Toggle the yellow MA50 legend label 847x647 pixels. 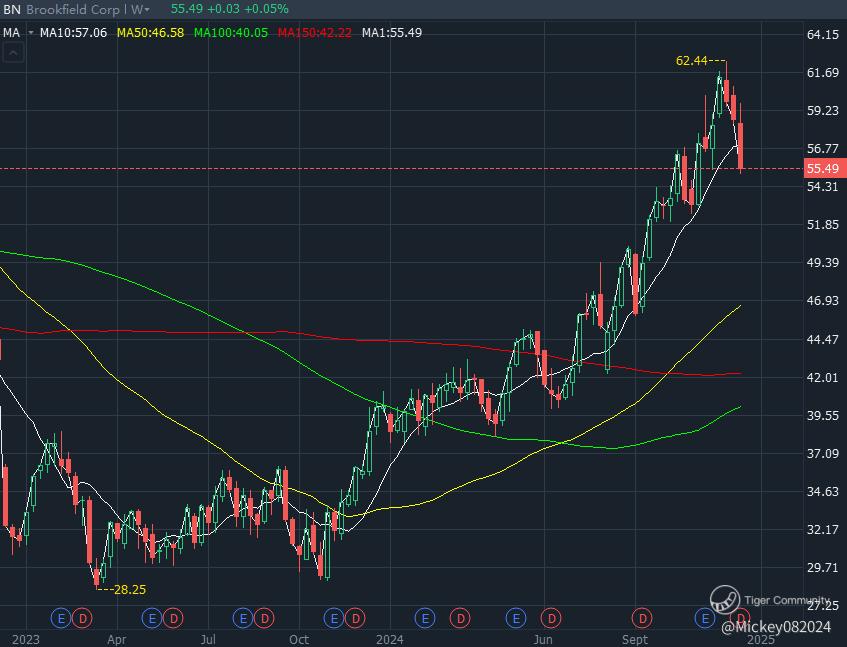[151, 32]
